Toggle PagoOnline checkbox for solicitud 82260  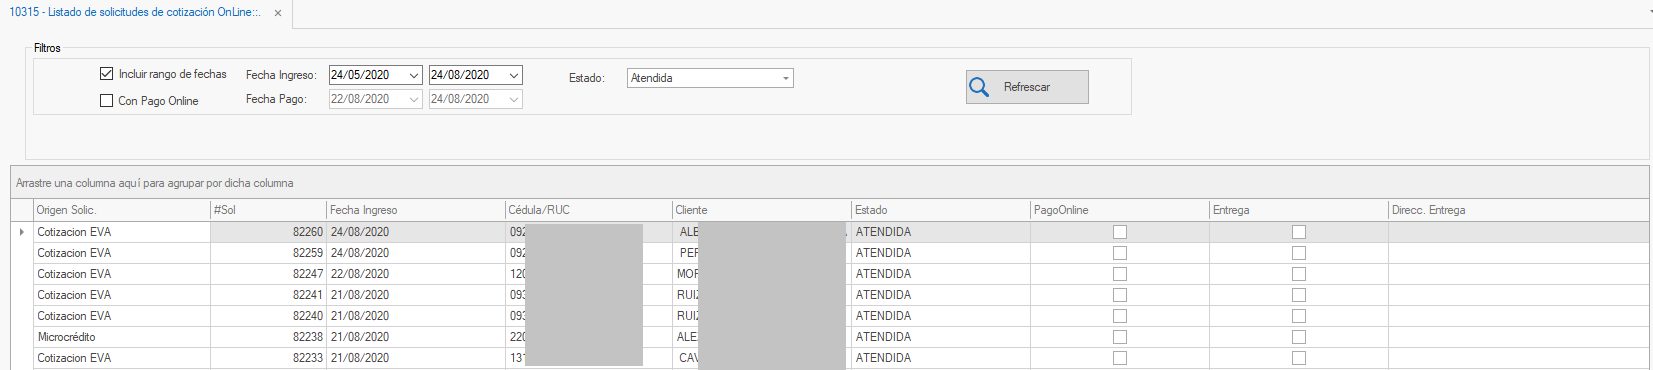[x=1120, y=232]
